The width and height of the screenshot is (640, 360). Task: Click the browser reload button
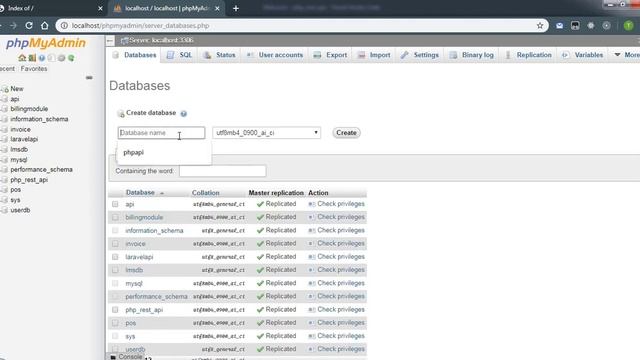[x=29, y=26]
